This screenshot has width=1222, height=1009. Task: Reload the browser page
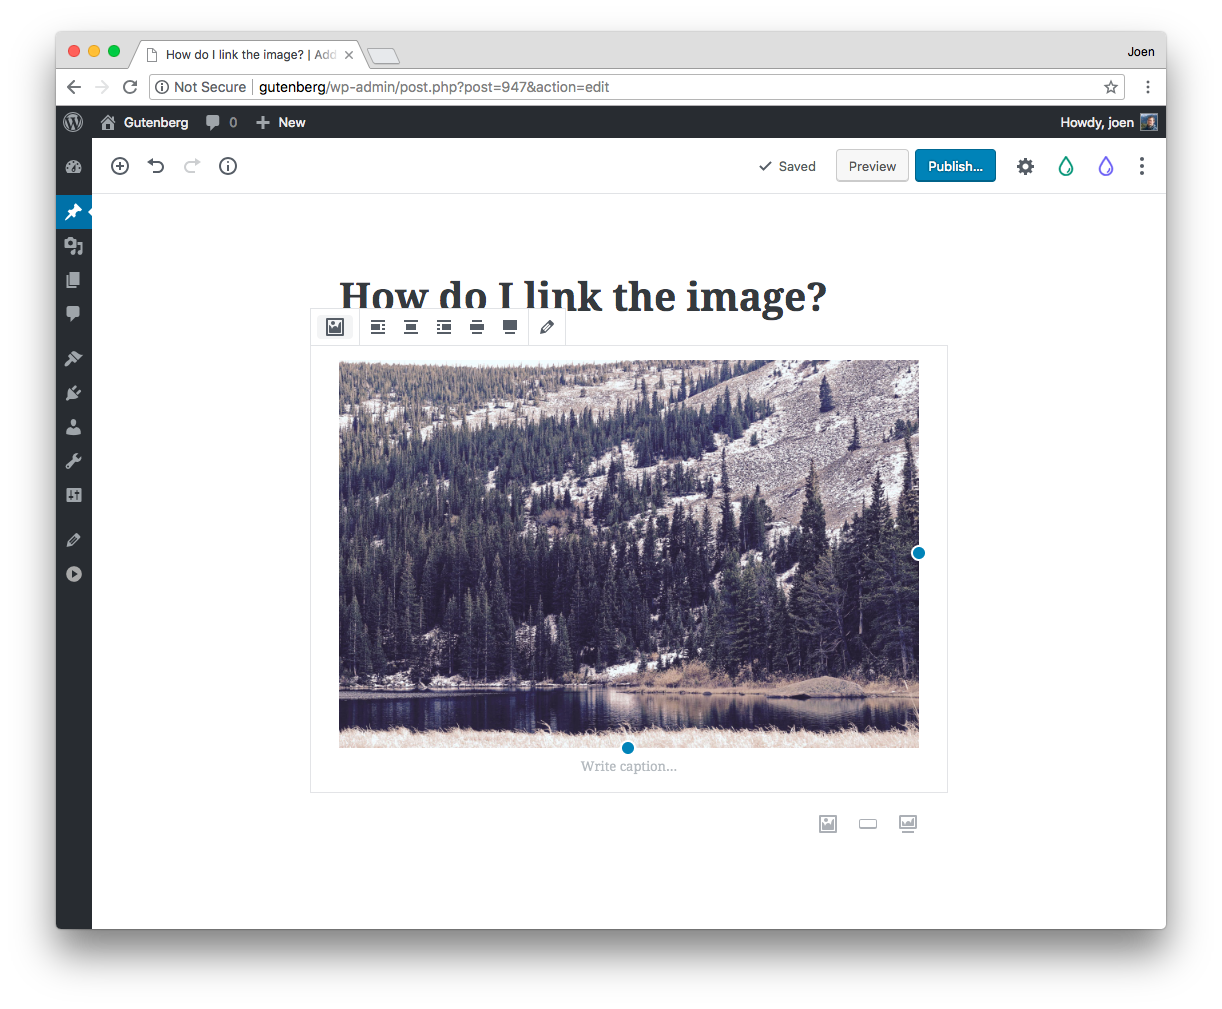[x=130, y=87]
